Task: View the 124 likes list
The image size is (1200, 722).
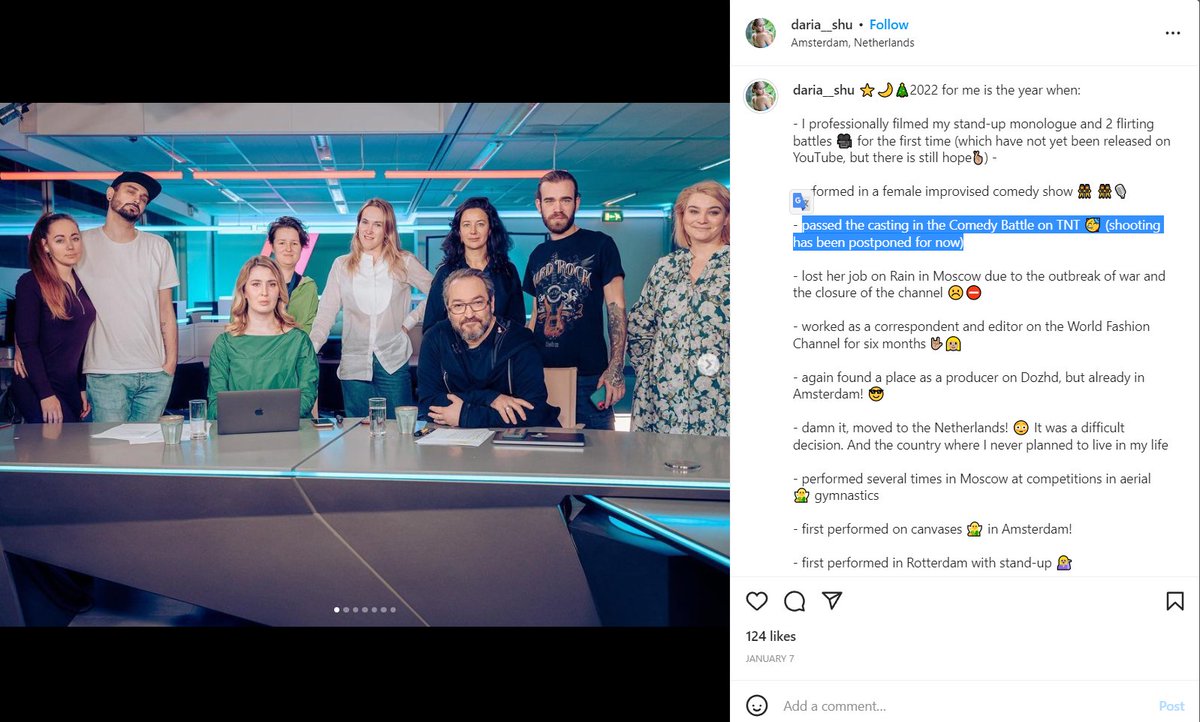Action: [771, 636]
